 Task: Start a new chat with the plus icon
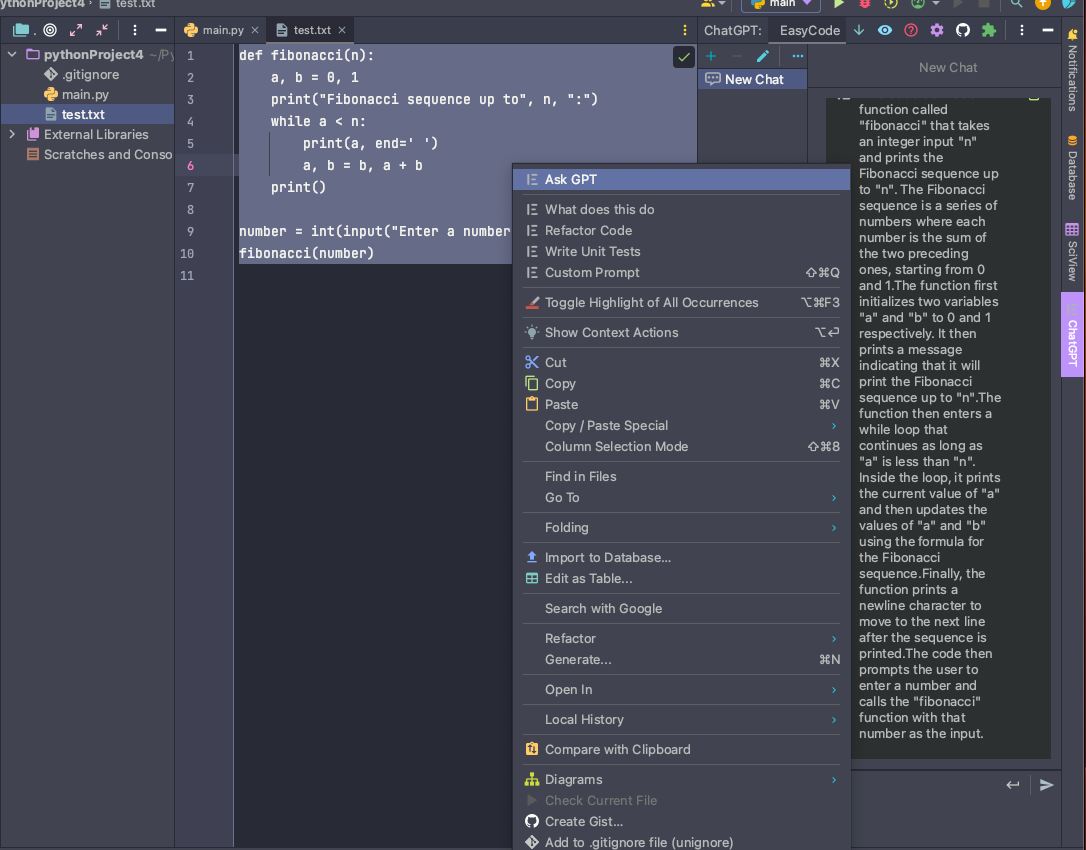pyautogui.click(x=709, y=56)
